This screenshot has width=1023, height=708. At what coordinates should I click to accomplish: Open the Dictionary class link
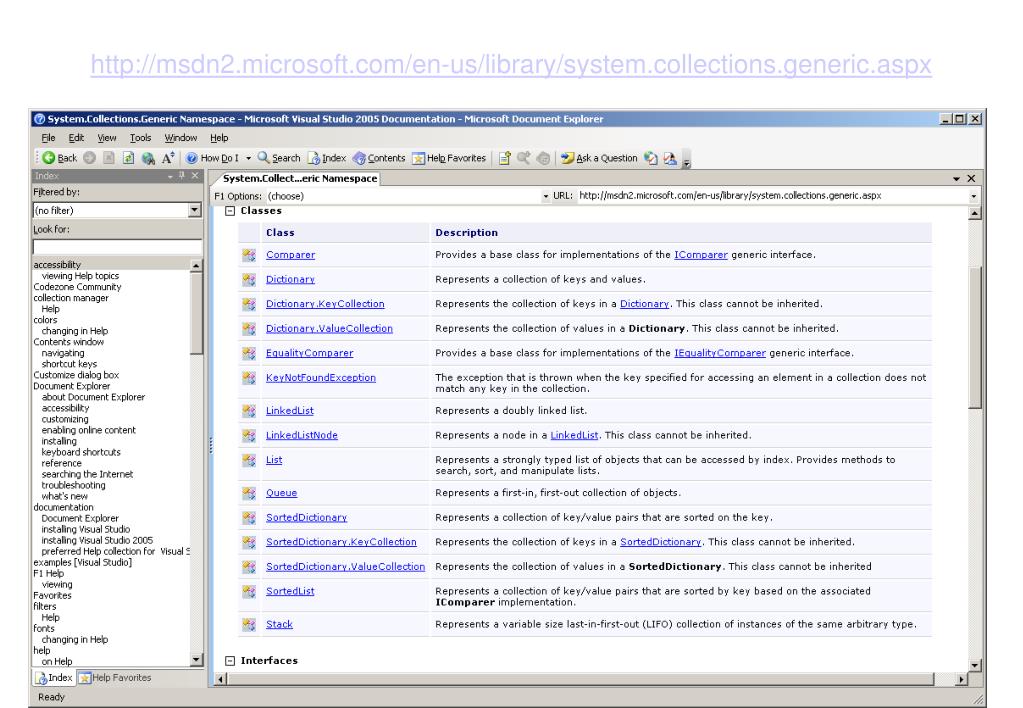[x=290, y=279]
